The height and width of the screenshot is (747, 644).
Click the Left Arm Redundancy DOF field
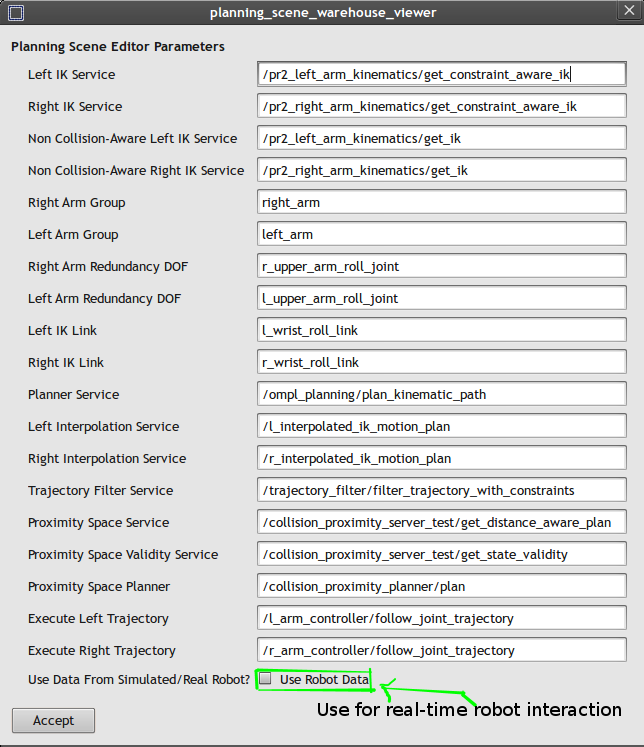pos(441,299)
